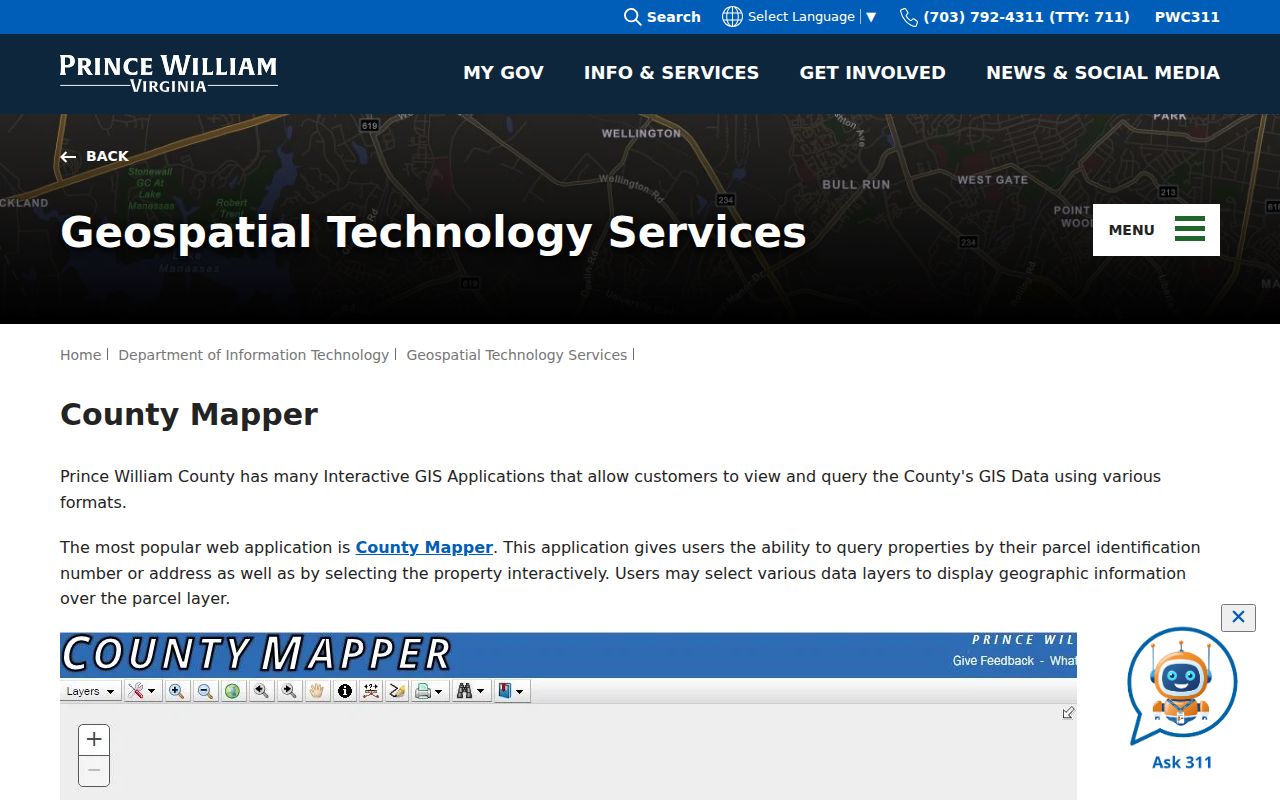Click the map pop-out icon
Screen dimensions: 1280x800
pos(1068,713)
